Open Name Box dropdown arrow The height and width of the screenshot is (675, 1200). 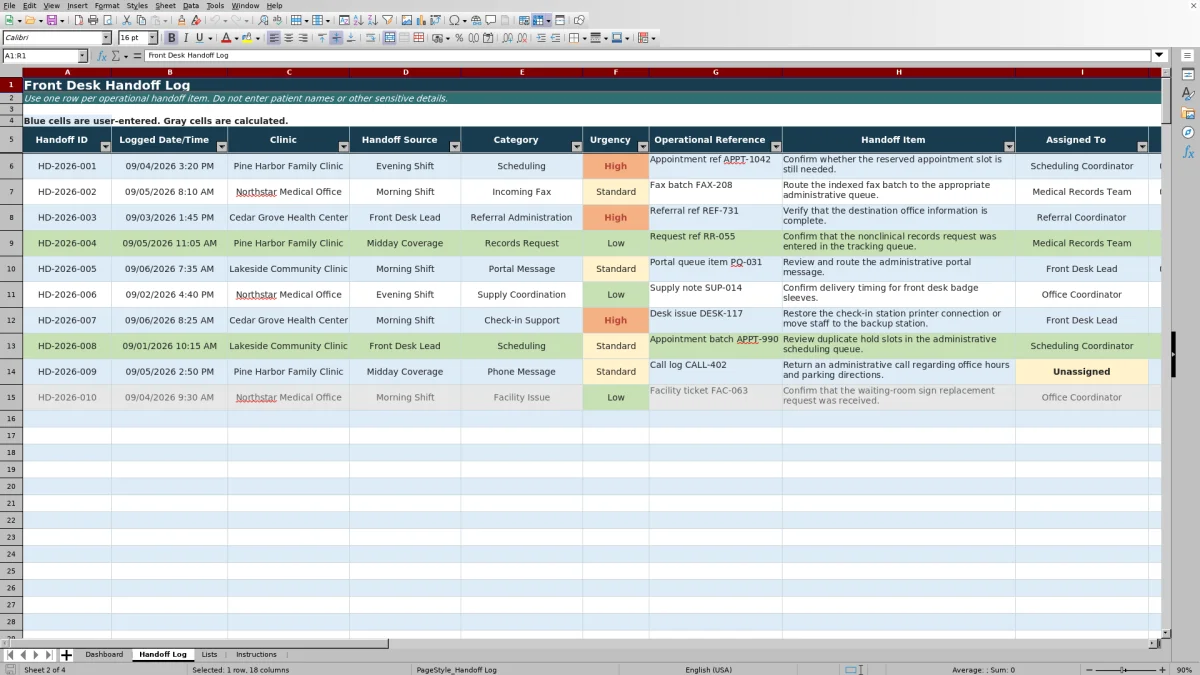pos(83,56)
